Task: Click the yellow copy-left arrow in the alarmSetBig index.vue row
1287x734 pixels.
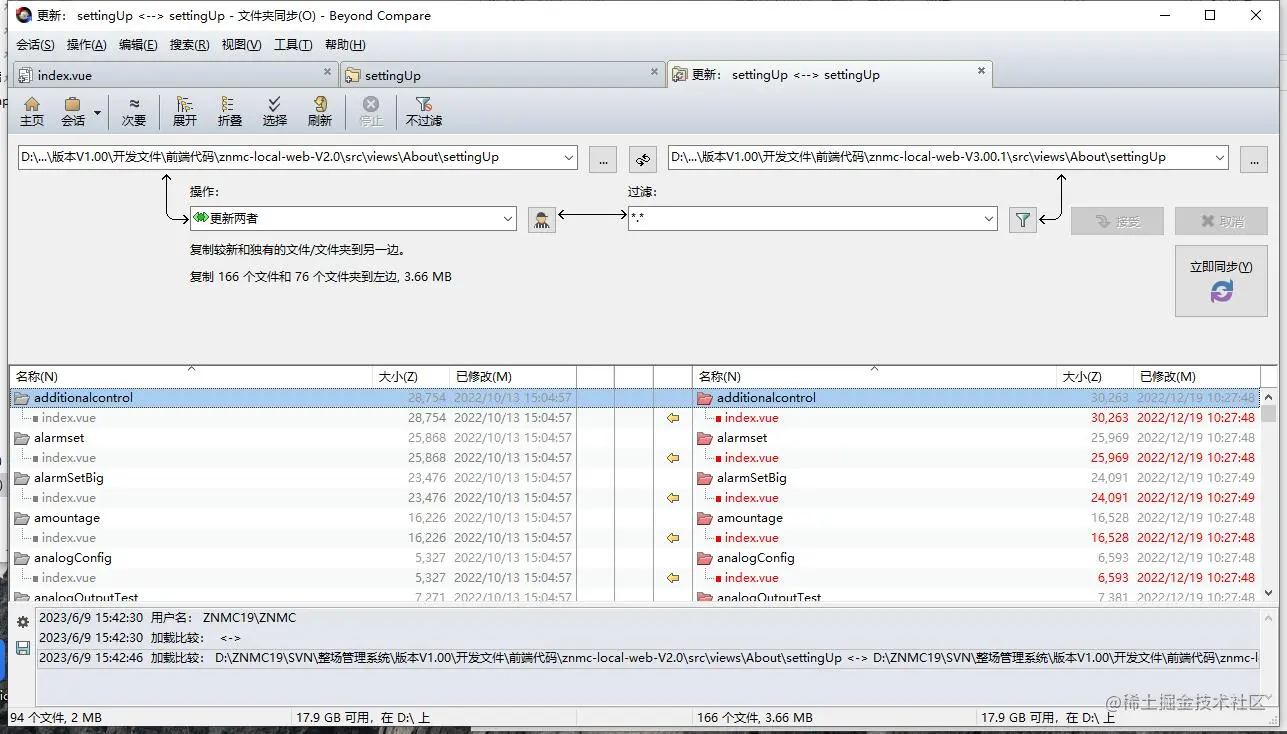Action: pos(673,498)
